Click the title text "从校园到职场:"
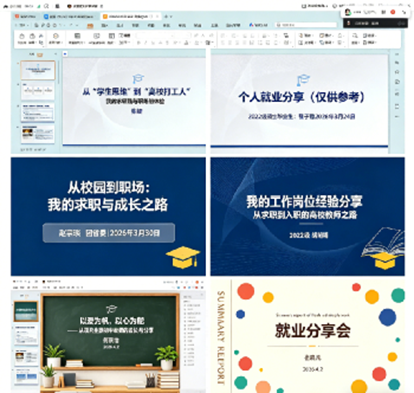 108,188
